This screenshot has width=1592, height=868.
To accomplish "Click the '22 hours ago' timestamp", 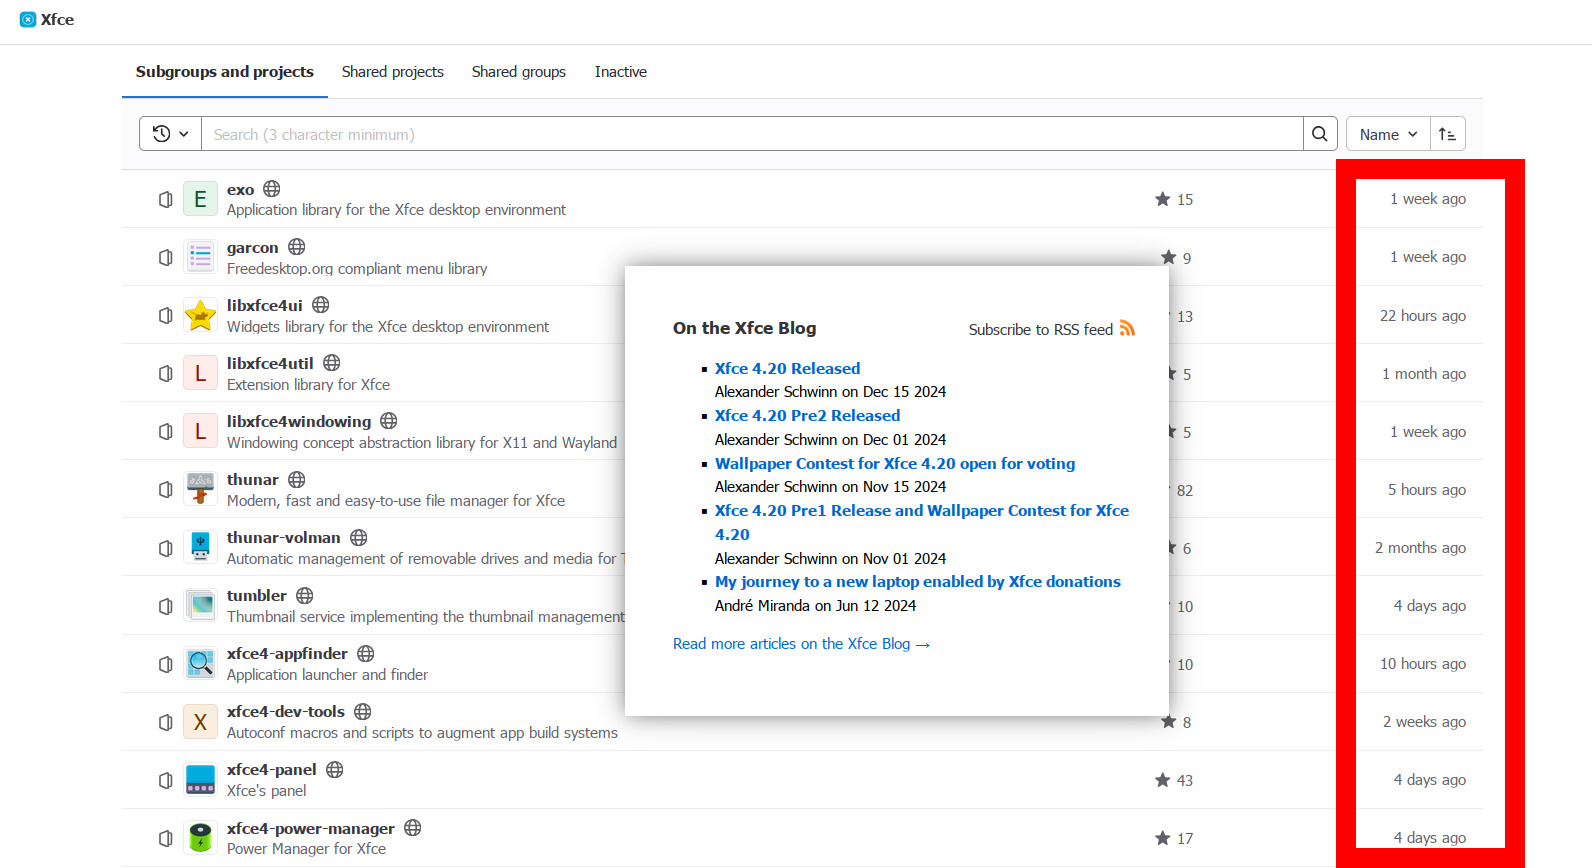I will [x=1423, y=316].
